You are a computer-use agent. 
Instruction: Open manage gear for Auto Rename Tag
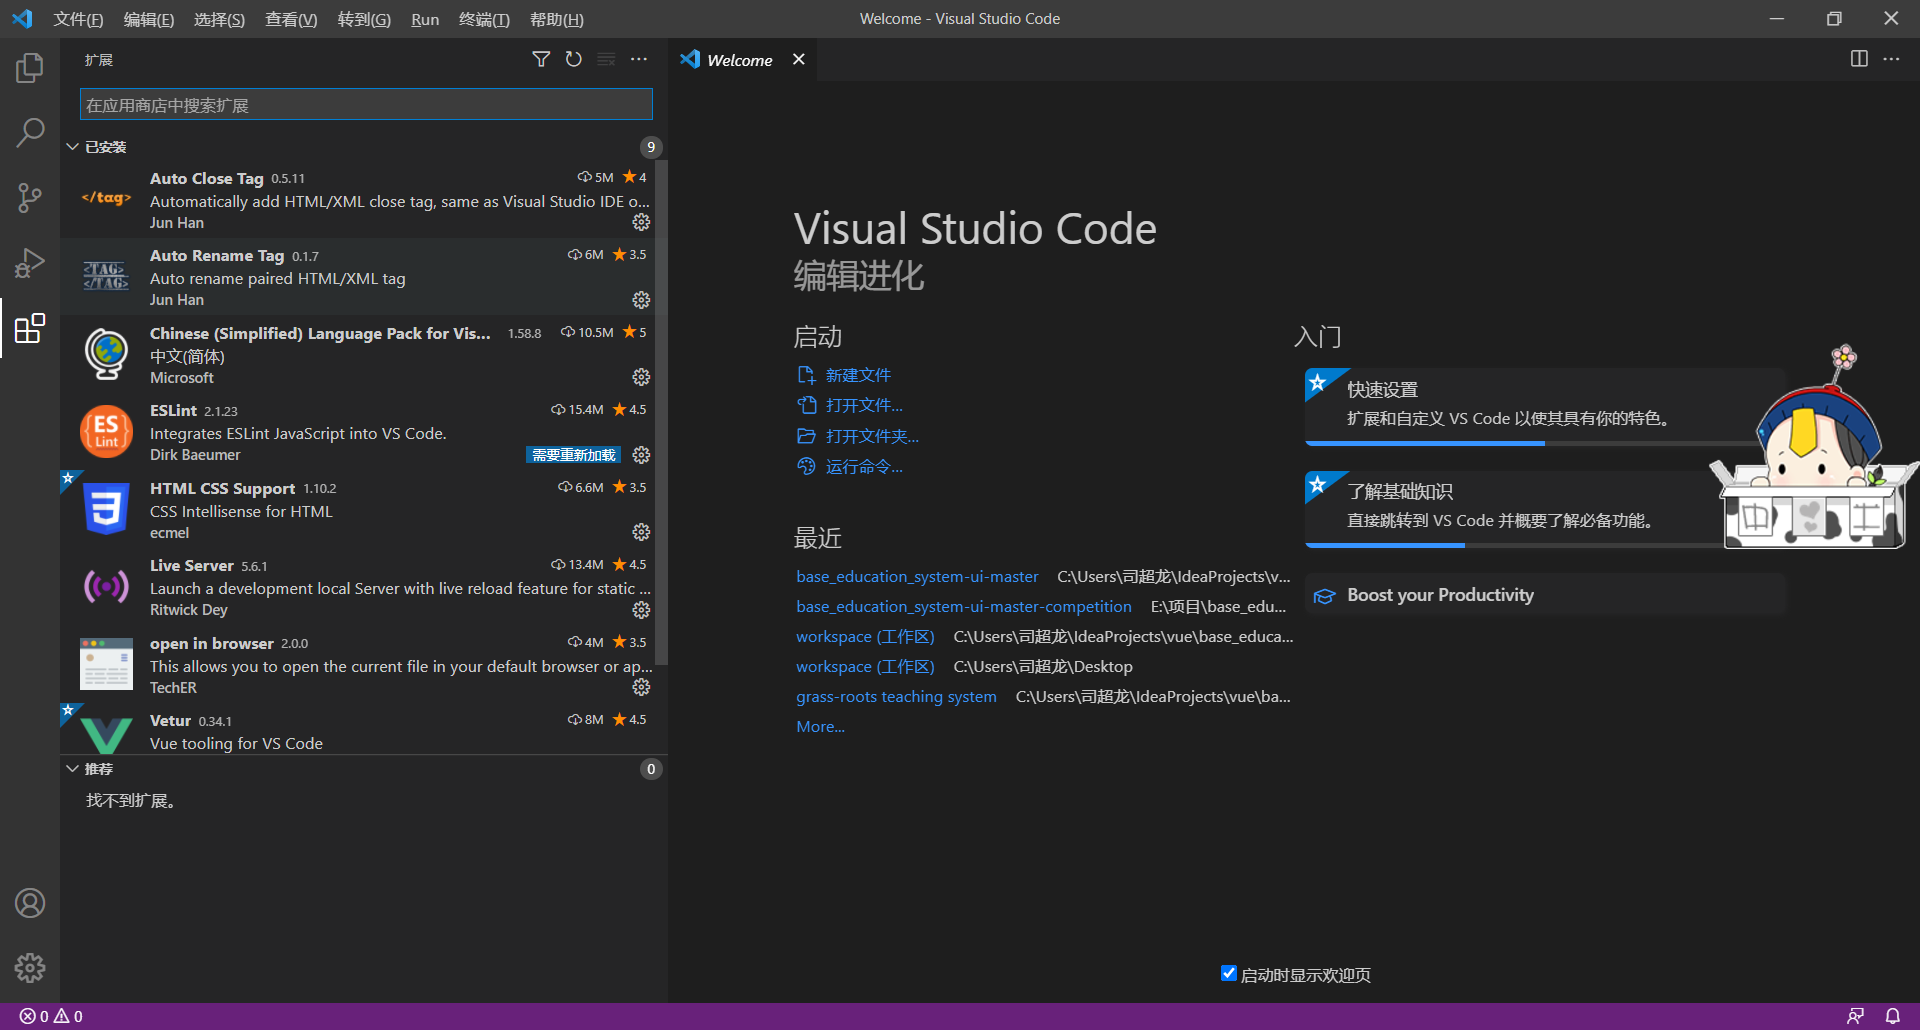[x=641, y=300]
